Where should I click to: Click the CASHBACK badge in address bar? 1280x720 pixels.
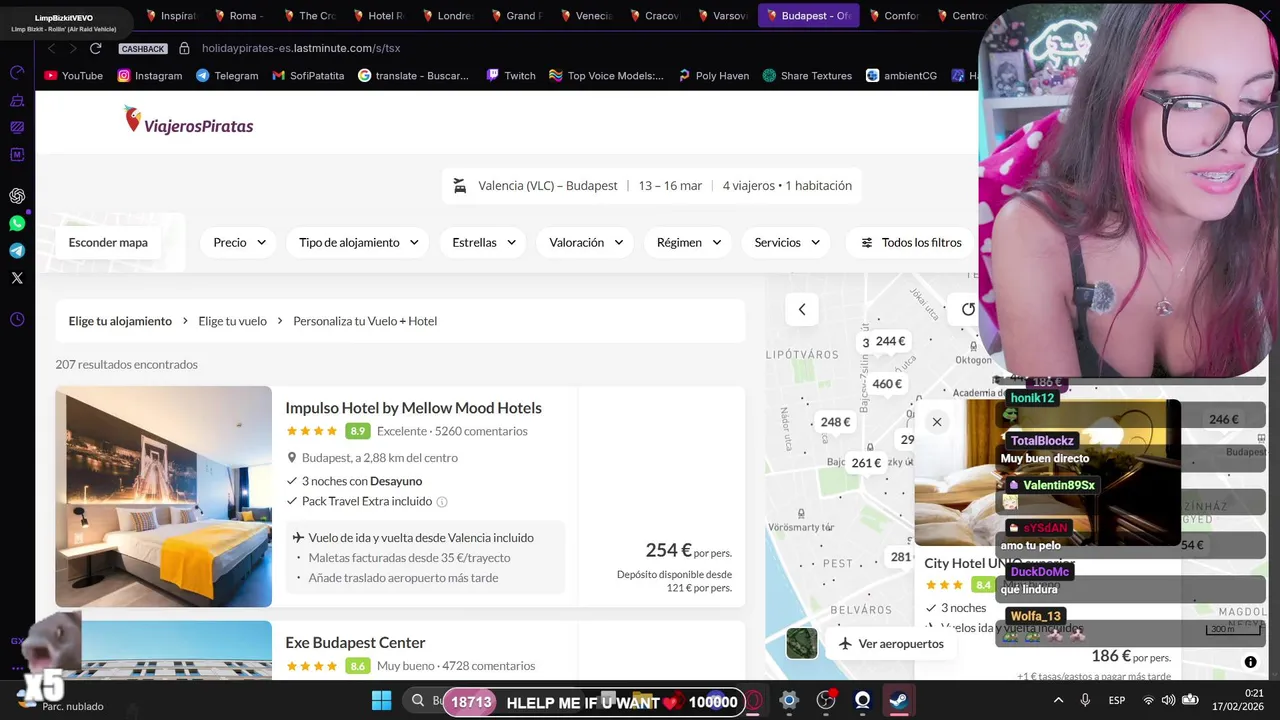coord(143,48)
